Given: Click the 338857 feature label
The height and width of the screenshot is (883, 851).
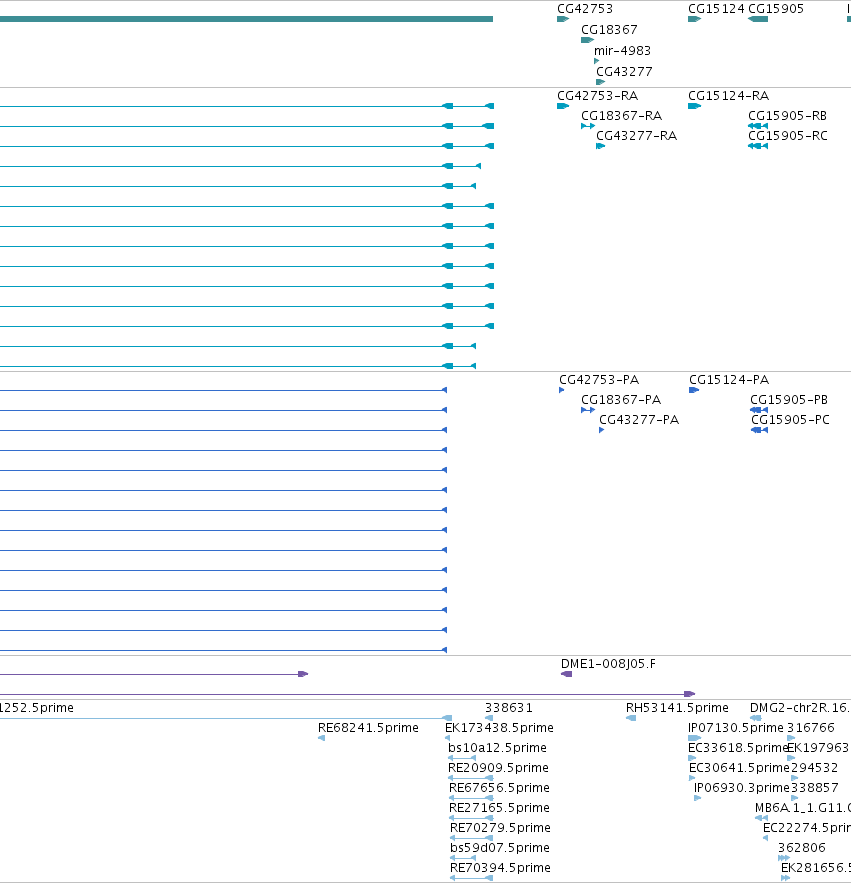Looking at the screenshot, I should click(814, 788).
